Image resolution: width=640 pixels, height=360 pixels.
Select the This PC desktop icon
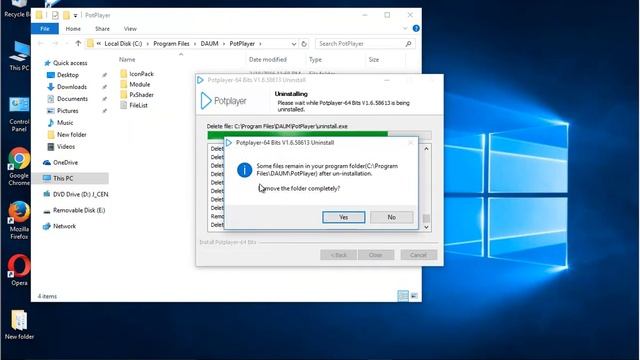coord(19,56)
